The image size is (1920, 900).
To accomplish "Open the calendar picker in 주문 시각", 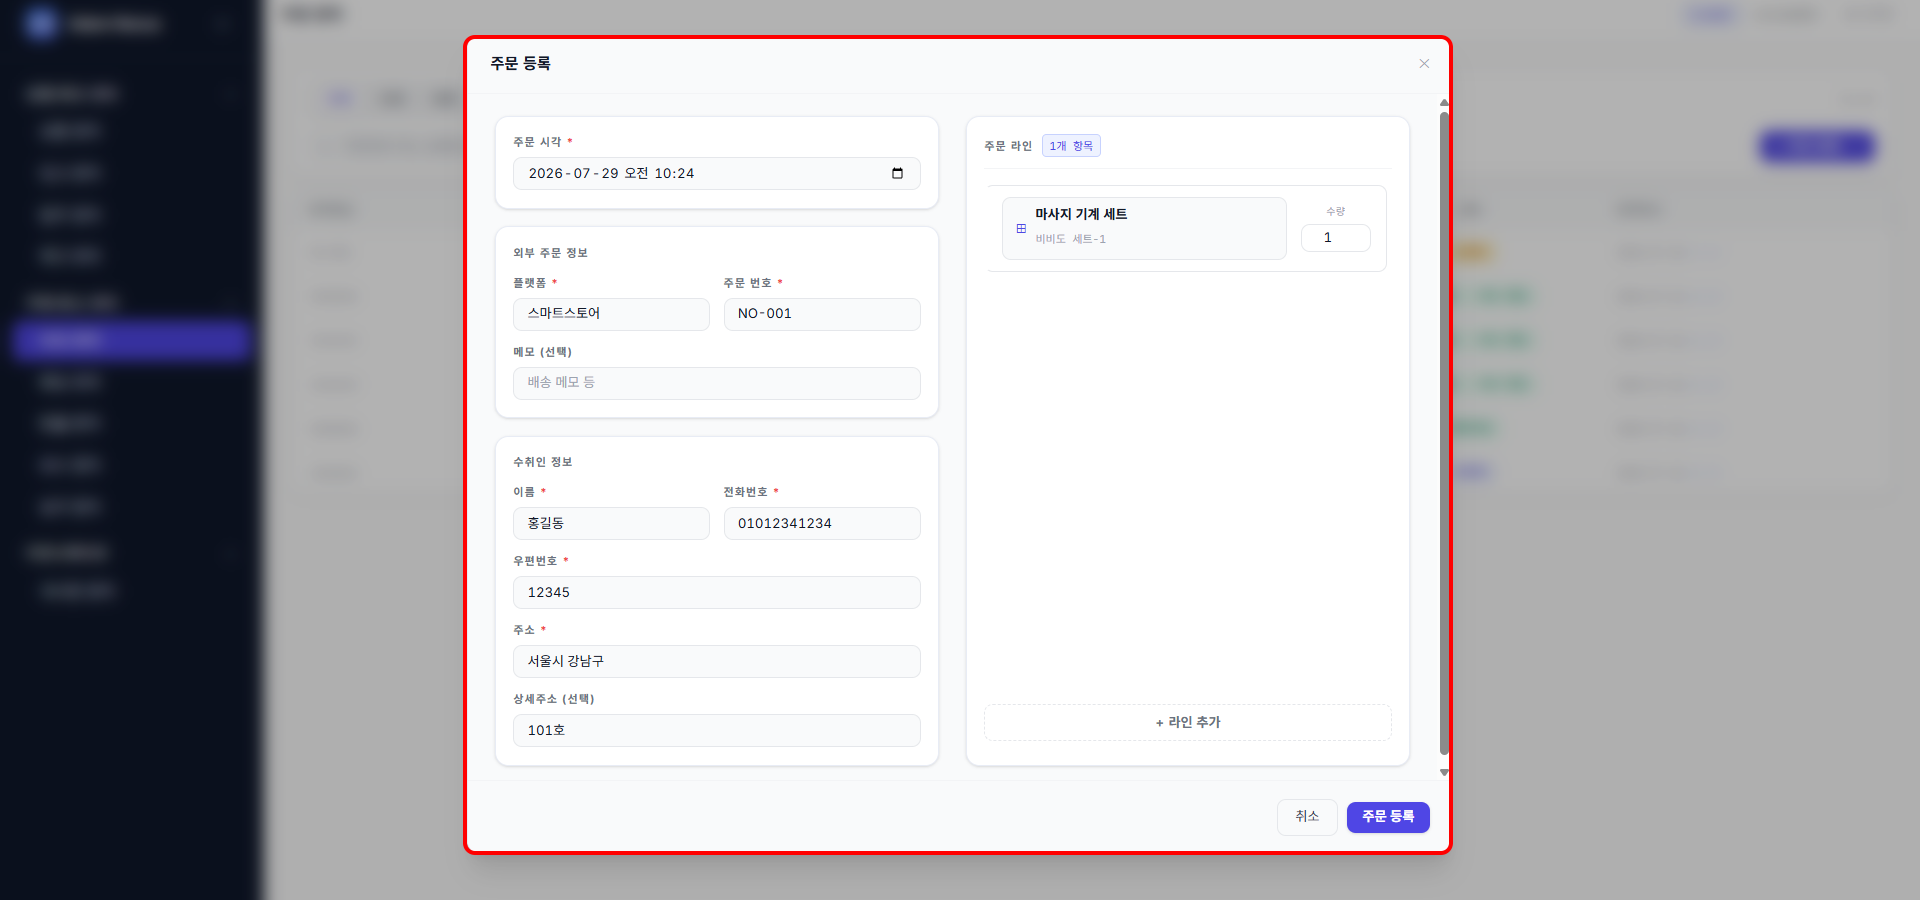I will pyautogui.click(x=897, y=173).
